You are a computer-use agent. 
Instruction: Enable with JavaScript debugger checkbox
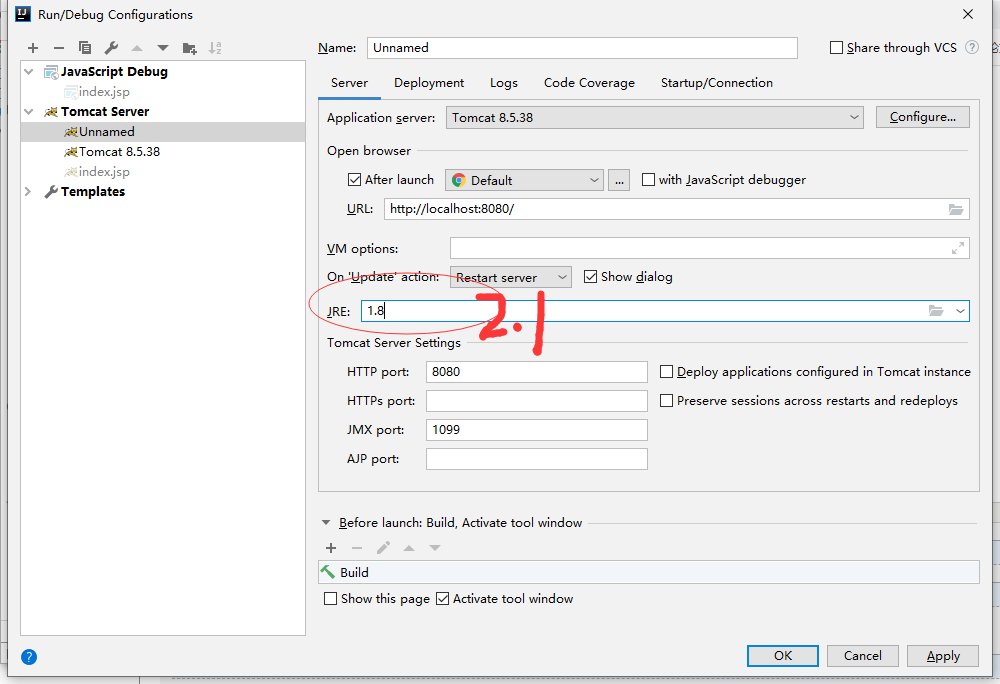[648, 180]
